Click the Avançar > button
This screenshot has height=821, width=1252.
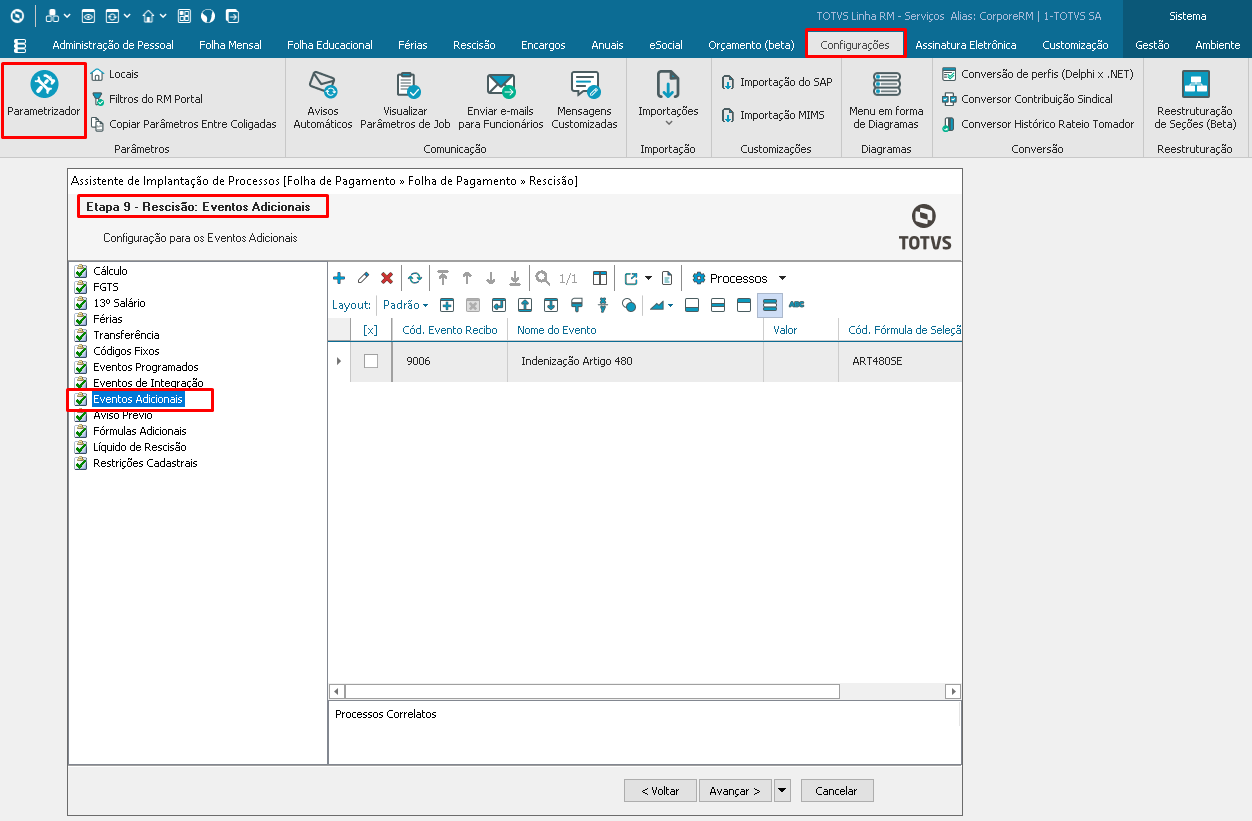[x=735, y=790]
